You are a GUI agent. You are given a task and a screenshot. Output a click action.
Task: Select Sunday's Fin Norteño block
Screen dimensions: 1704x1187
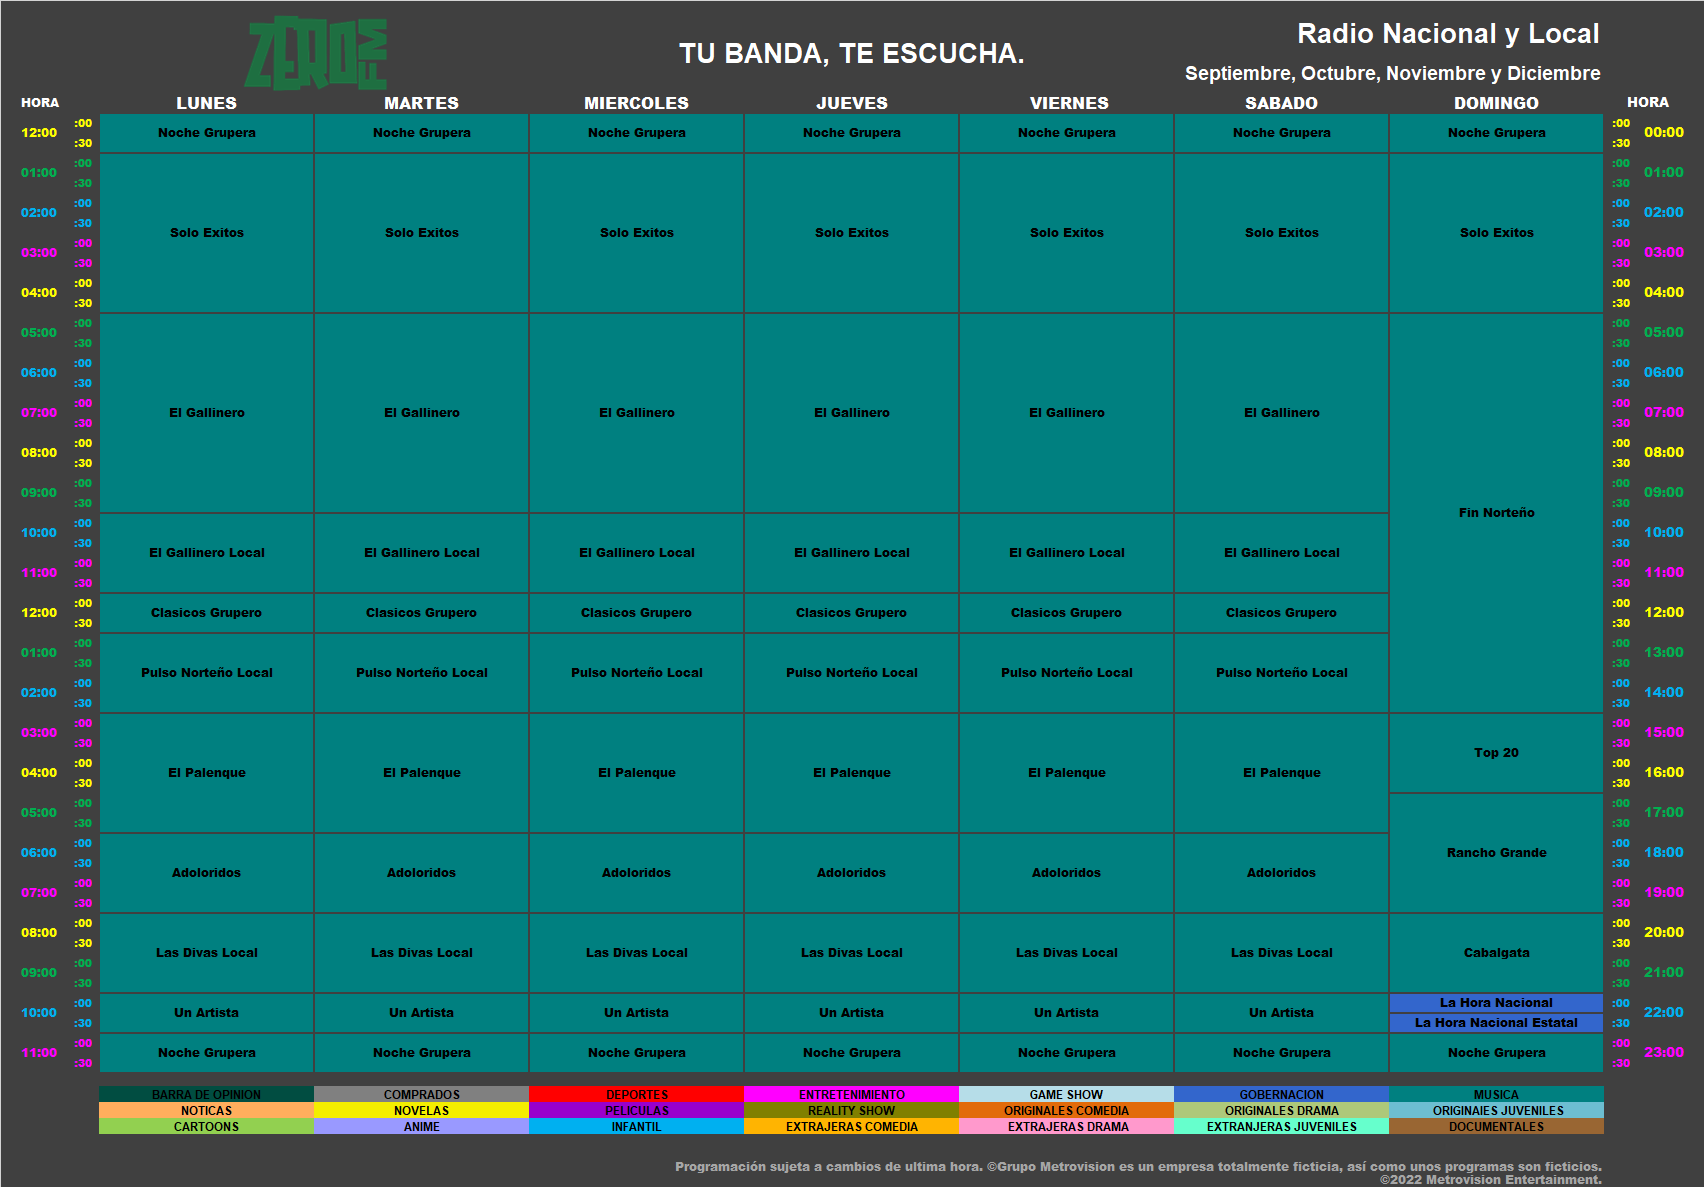(1497, 513)
